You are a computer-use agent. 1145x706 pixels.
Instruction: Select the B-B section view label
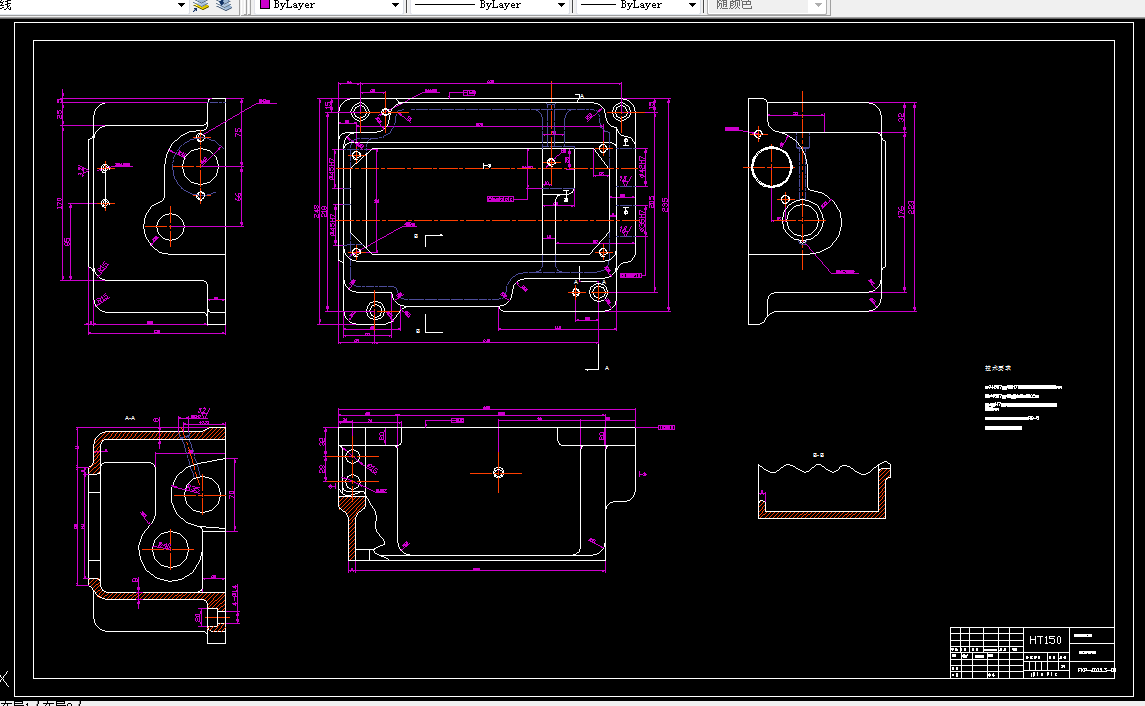[819, 455]
